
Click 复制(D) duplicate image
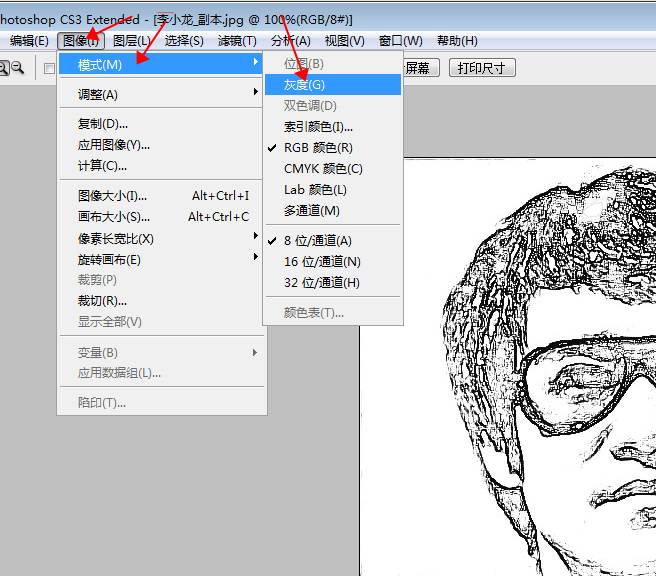coord(103,124)
